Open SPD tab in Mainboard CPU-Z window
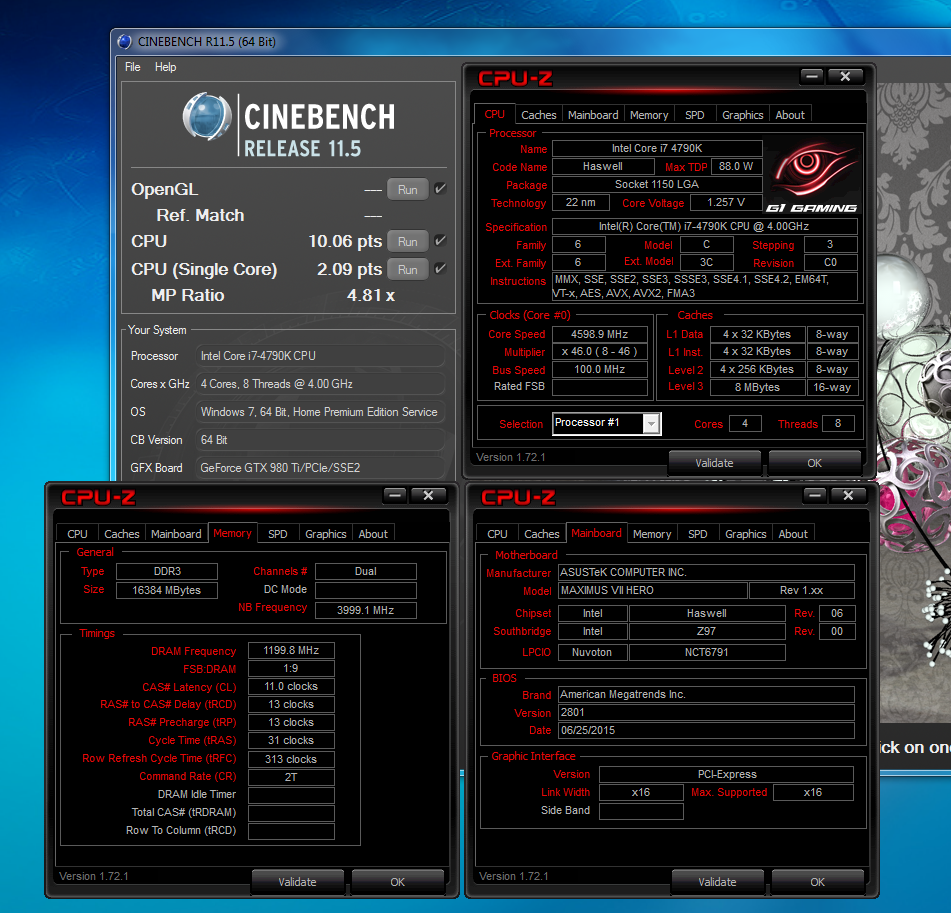The height and width of the screenshot is (913, 951). pyautogui.click(x=697, y=534)
